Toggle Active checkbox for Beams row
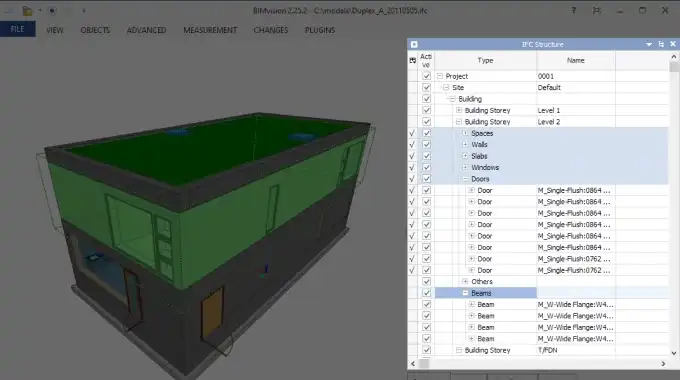The height and width of the screenshot is (380, 680). [426, 293]
